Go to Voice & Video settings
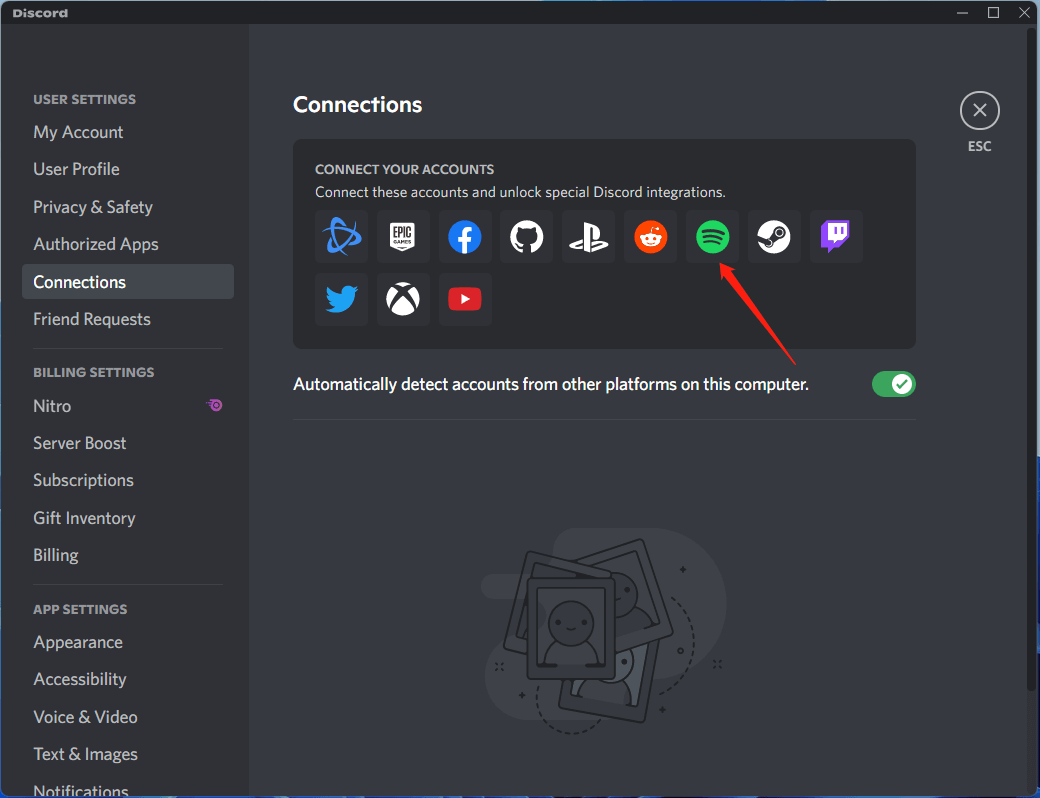1040x798 pixels. 128,717
